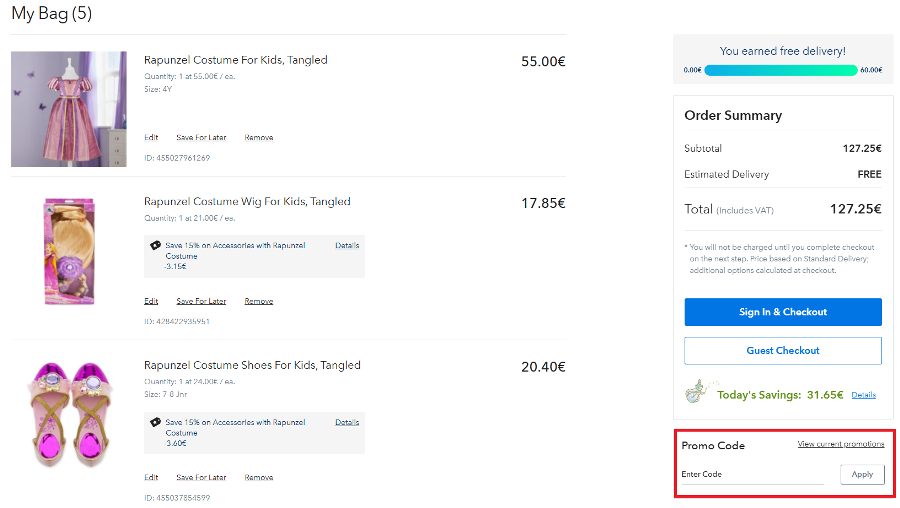Apply the promo code

(x=862, y=474)
